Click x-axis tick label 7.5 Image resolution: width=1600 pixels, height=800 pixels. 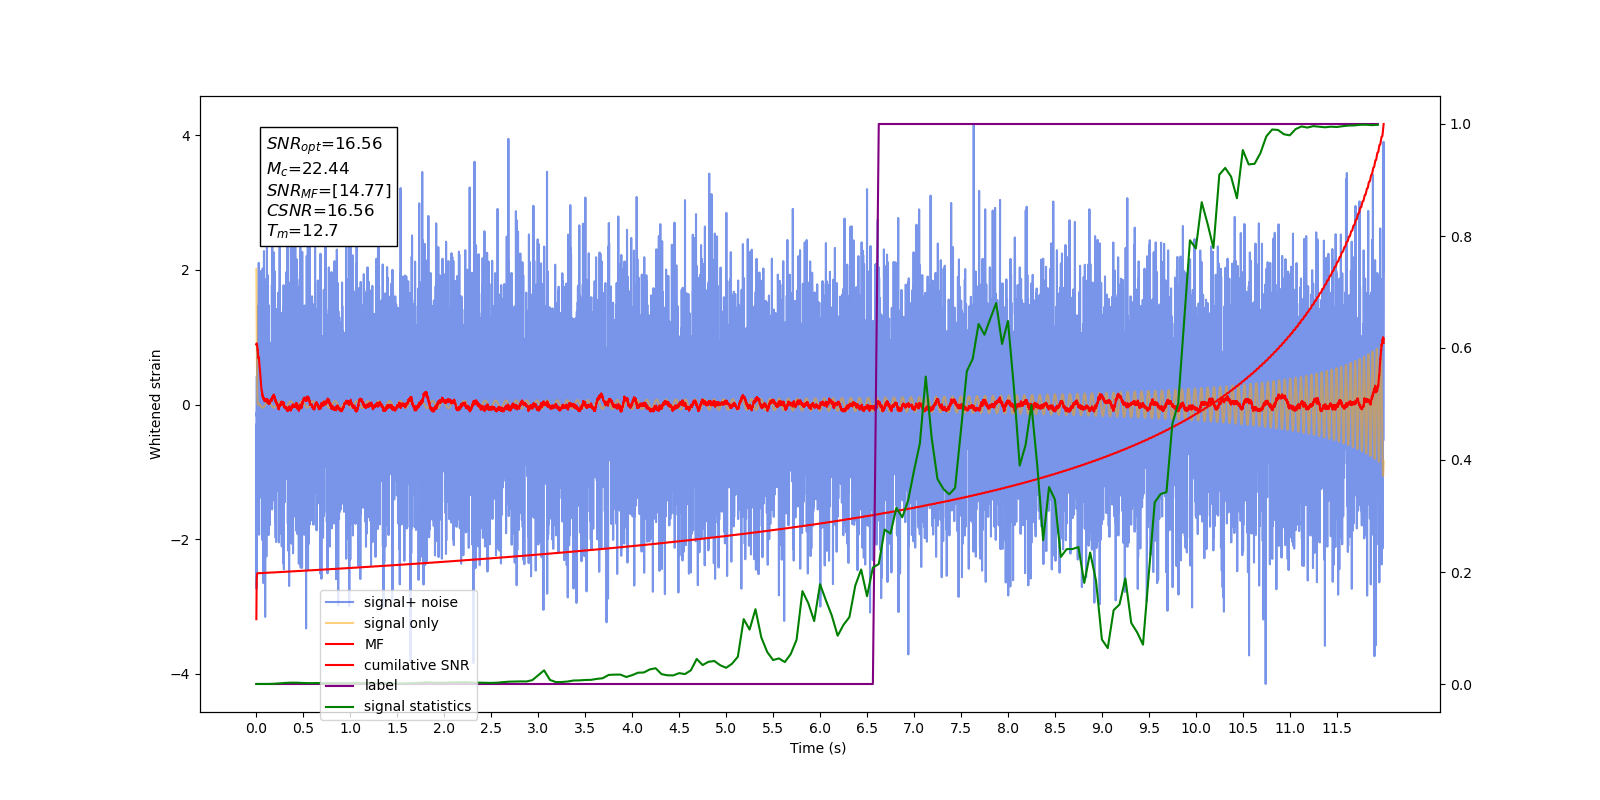click(x=961, y=728)
